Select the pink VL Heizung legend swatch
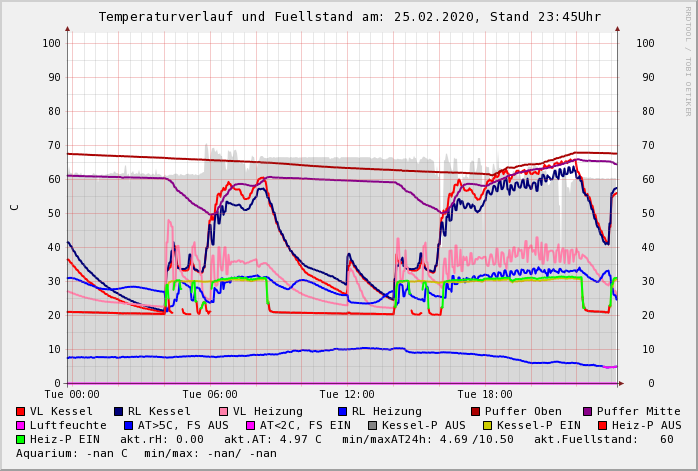Viewport: 698px width, 471px height. click(x=224, y=411)
